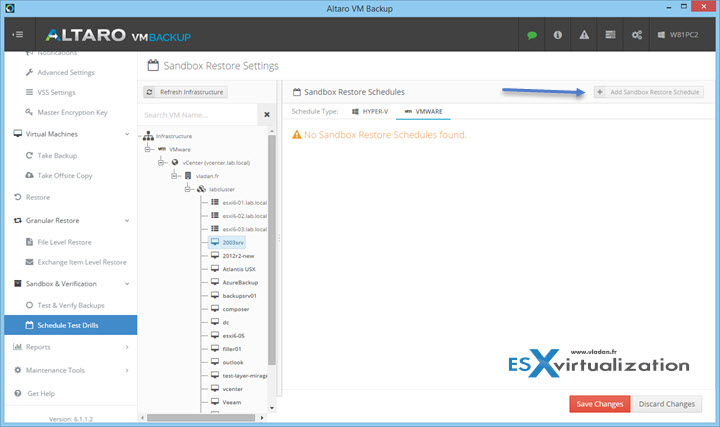Collapse the Infrastructure tree root

[141, 136]
